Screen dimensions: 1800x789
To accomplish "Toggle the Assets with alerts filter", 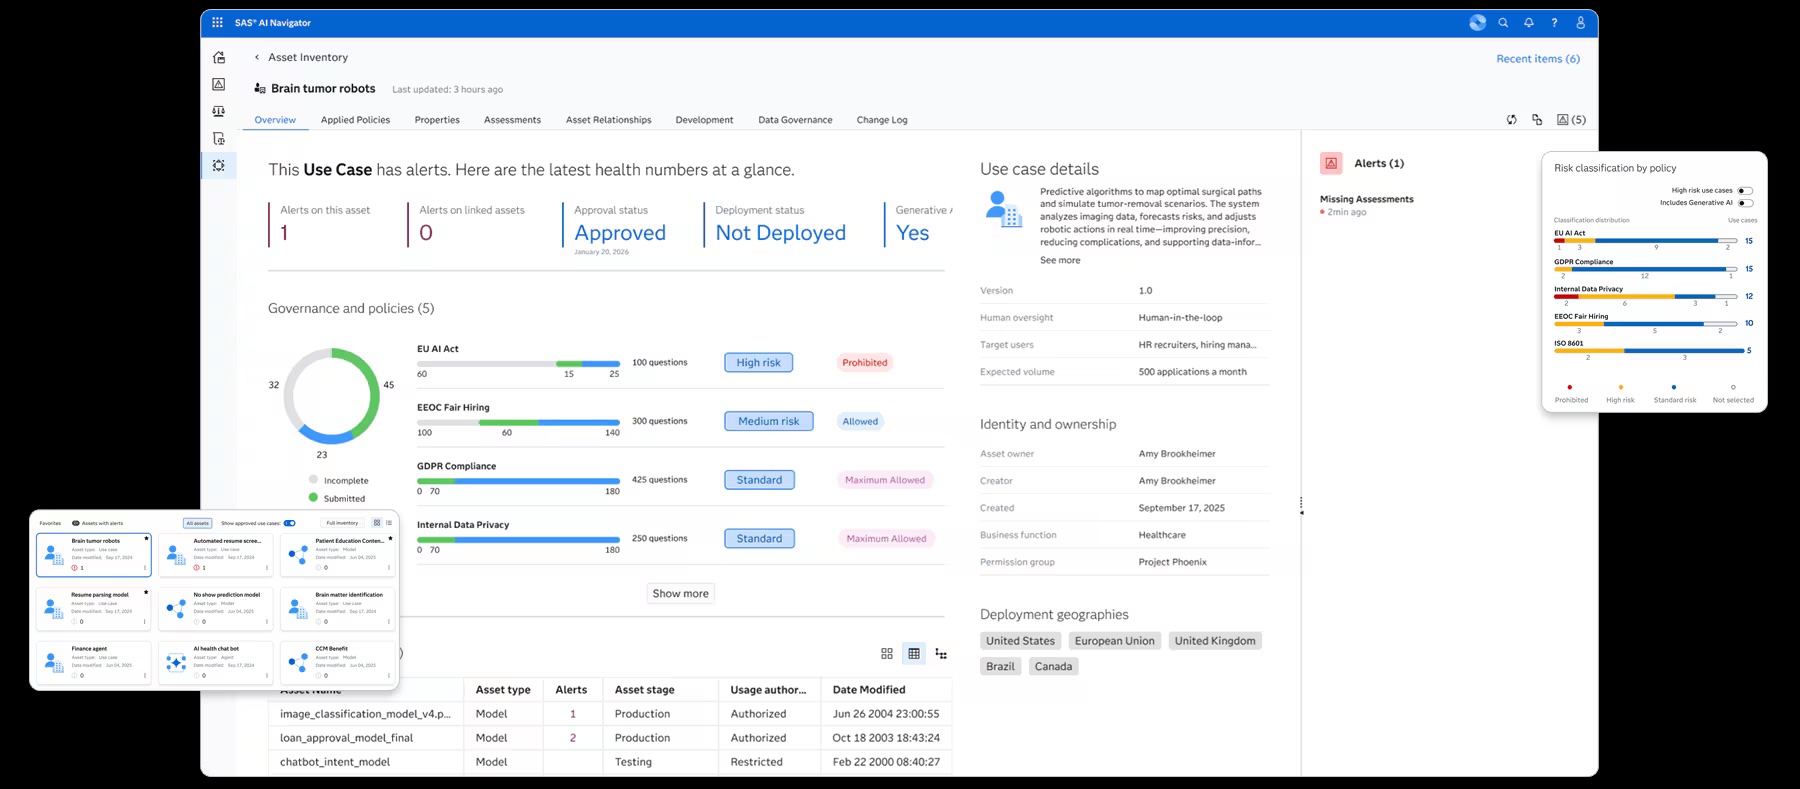I will tap(98, 523).
